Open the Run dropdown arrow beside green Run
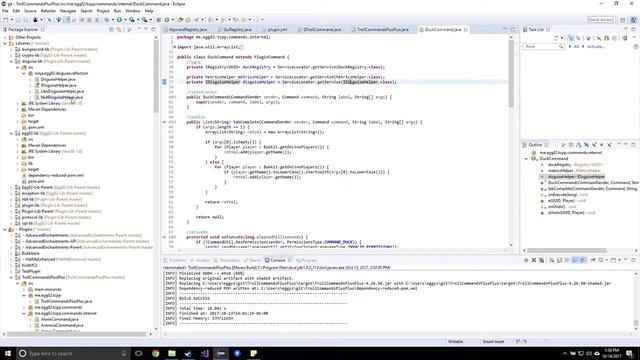640x360 pixels. (x=125, y=20)
